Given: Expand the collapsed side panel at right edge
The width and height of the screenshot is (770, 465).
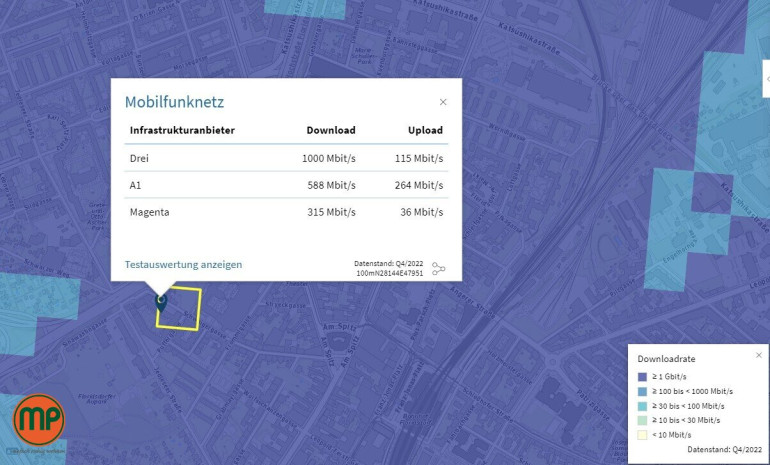Looking at the screenshot, I should (766, 78).
